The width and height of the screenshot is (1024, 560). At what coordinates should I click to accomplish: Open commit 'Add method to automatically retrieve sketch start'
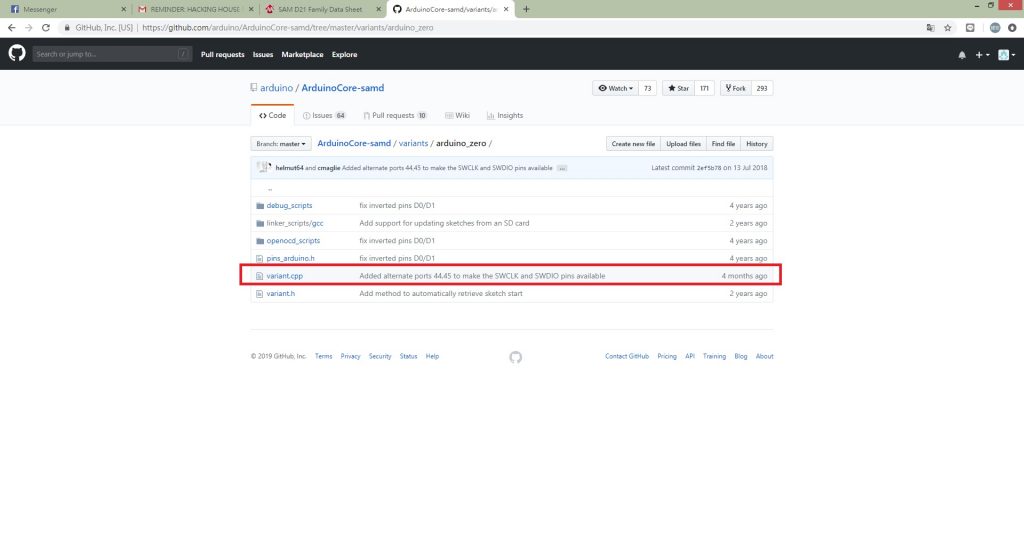click(441, 294)
